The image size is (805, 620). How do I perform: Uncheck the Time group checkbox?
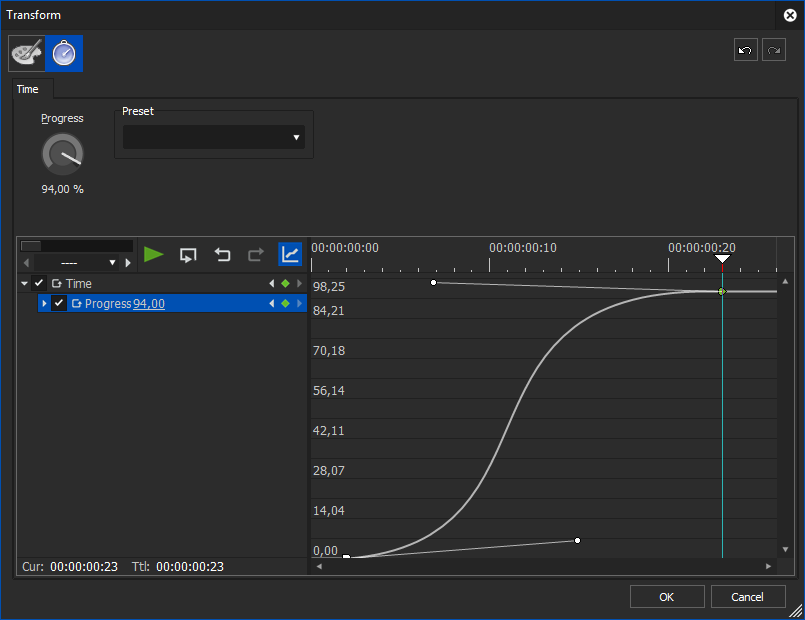tap(39, 283)
